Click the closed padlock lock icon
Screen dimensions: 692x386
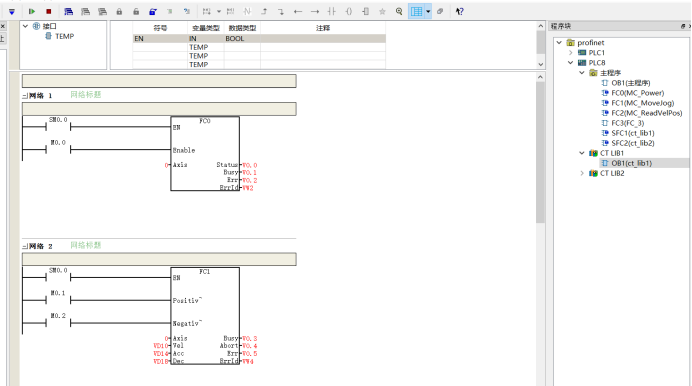click(119, 11)
